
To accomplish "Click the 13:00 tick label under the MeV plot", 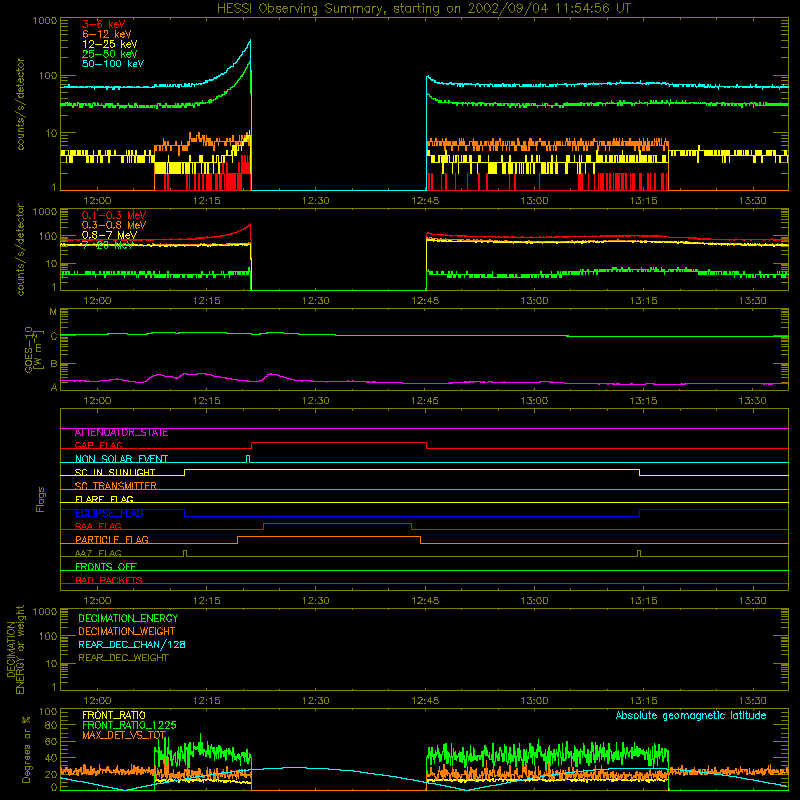I will coord(534,301).
